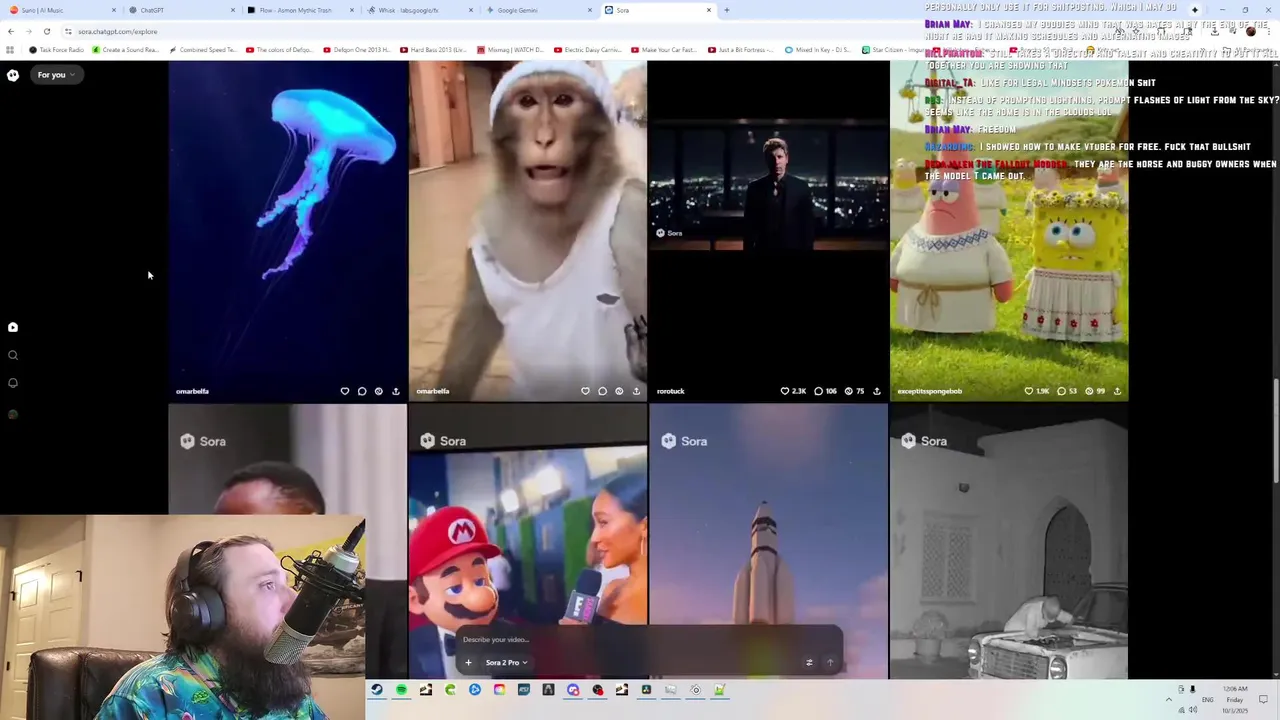Comment on the jellyfish video
Image resolution: width=1280 pixels, height=720 pixels.
click(362, 391)
